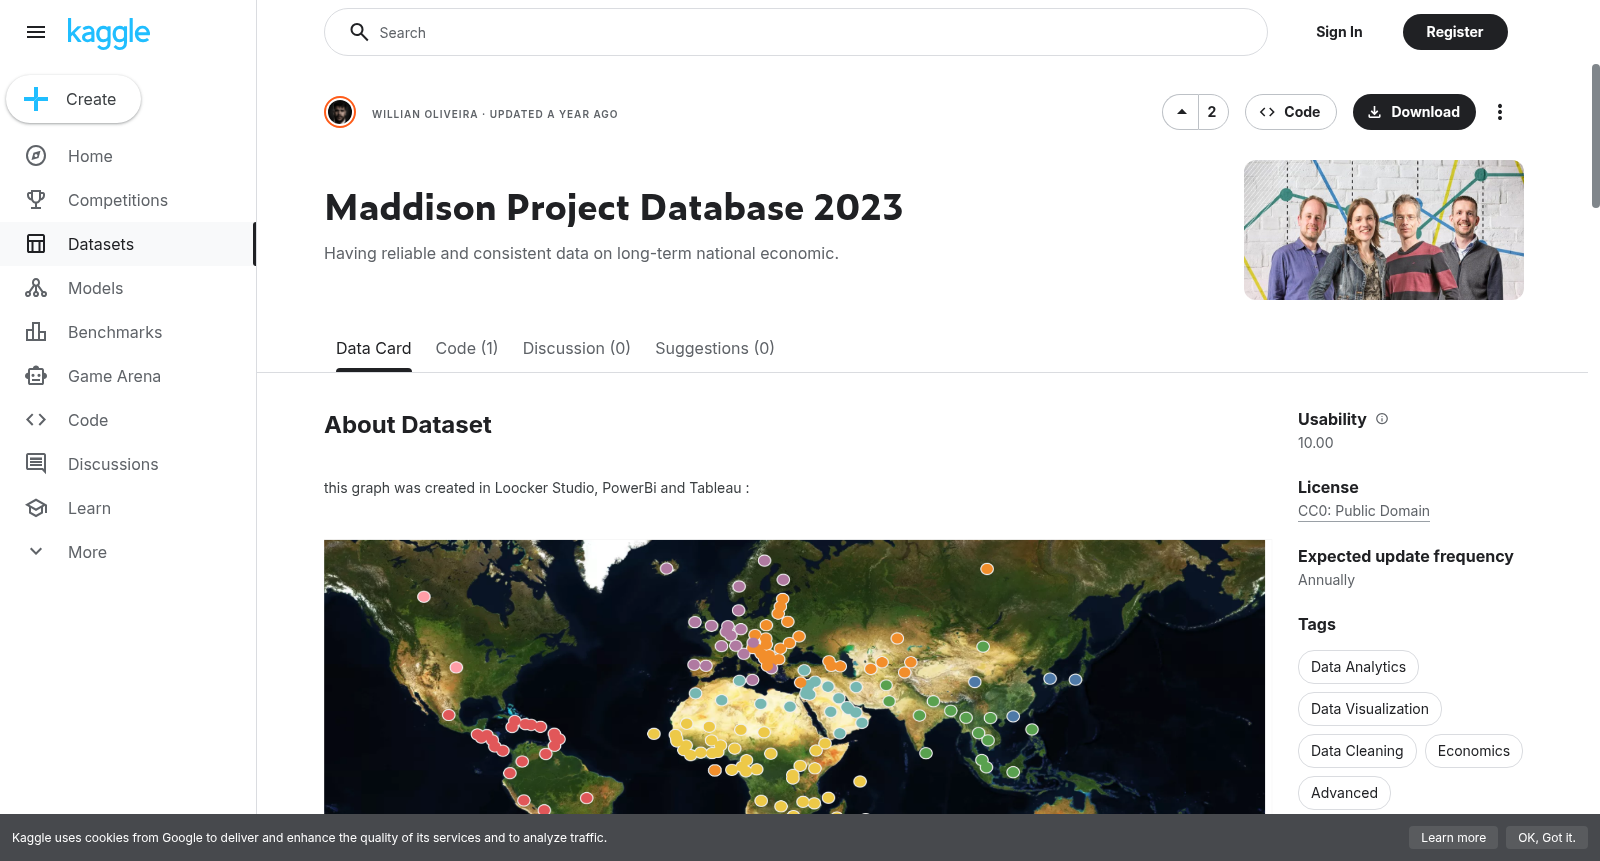Click the Discussions chat icon

36,464
